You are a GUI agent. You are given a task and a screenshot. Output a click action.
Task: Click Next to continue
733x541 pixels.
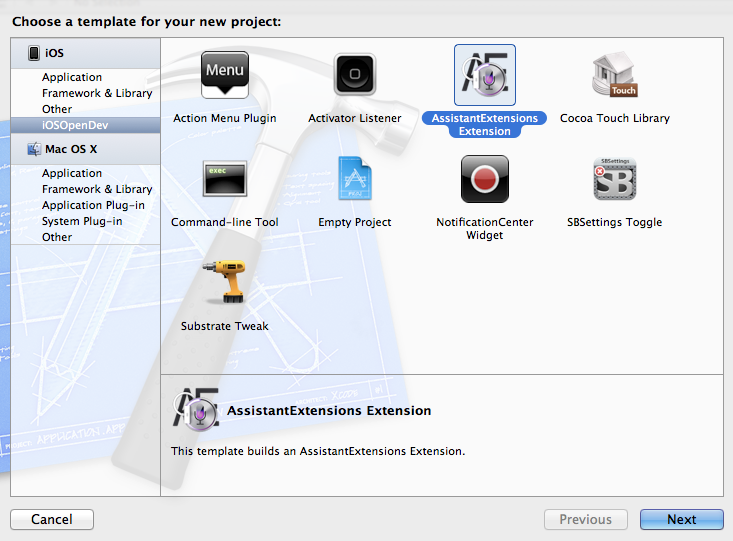[681, 519]
